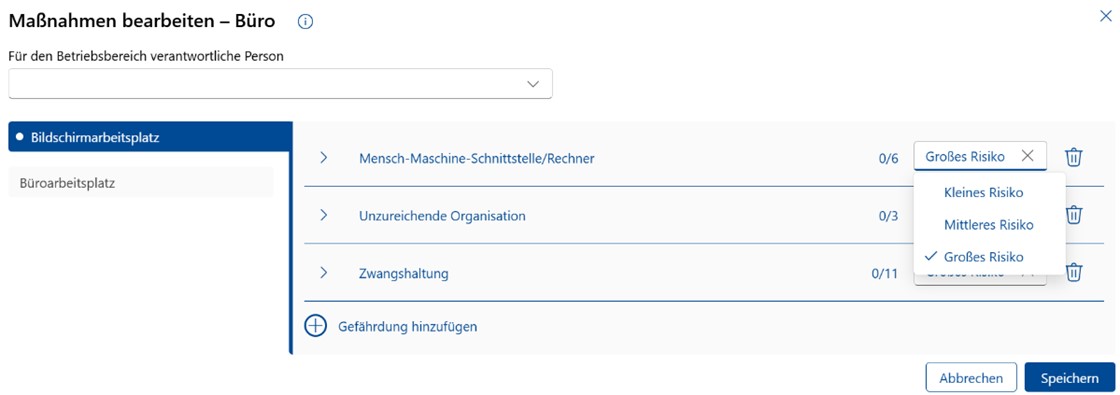Open Mensch-Maschine-Schnittstelle/Rechner hazard link
Image resolution: width=1120 pixels, height=395 pixels.
476,159
